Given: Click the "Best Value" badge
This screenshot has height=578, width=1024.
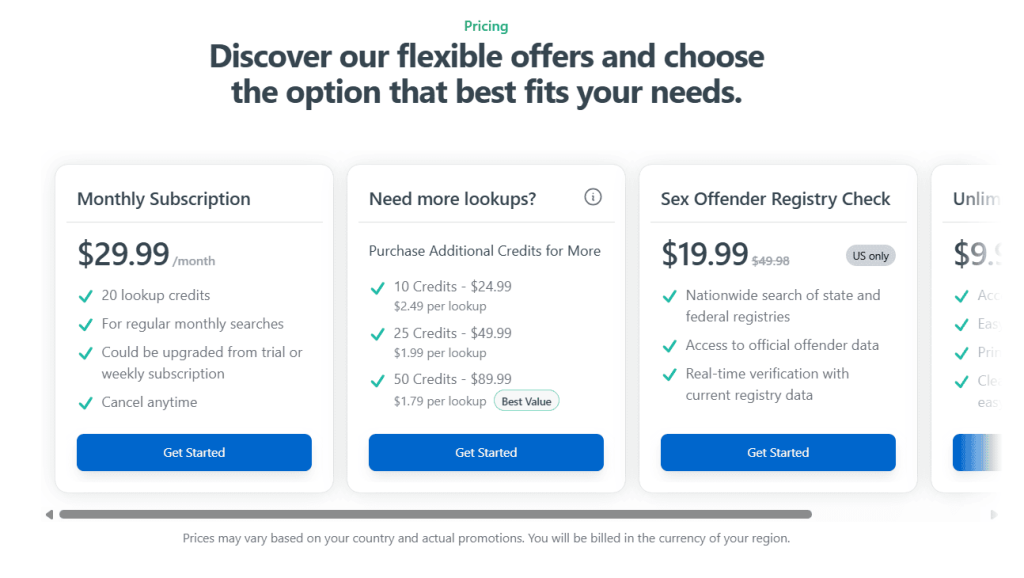Looking at the screenshot, I should pyautogui.click(x=526, y=400).
